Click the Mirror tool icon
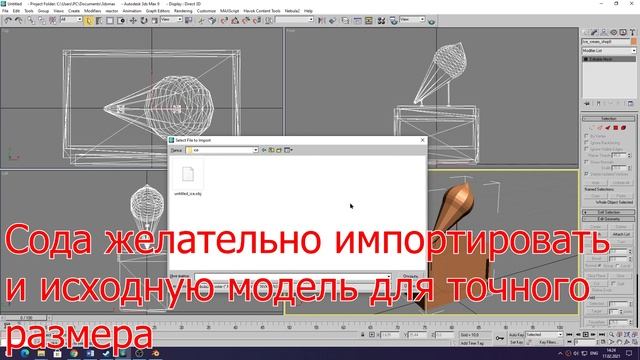640x360 pixels. pyautogui.click(x=322, y=20)
